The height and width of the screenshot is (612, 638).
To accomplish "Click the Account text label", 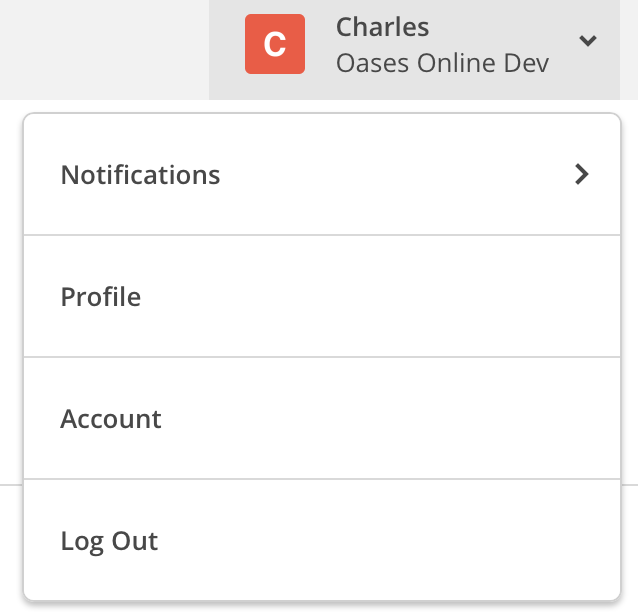I will (111, 419).
